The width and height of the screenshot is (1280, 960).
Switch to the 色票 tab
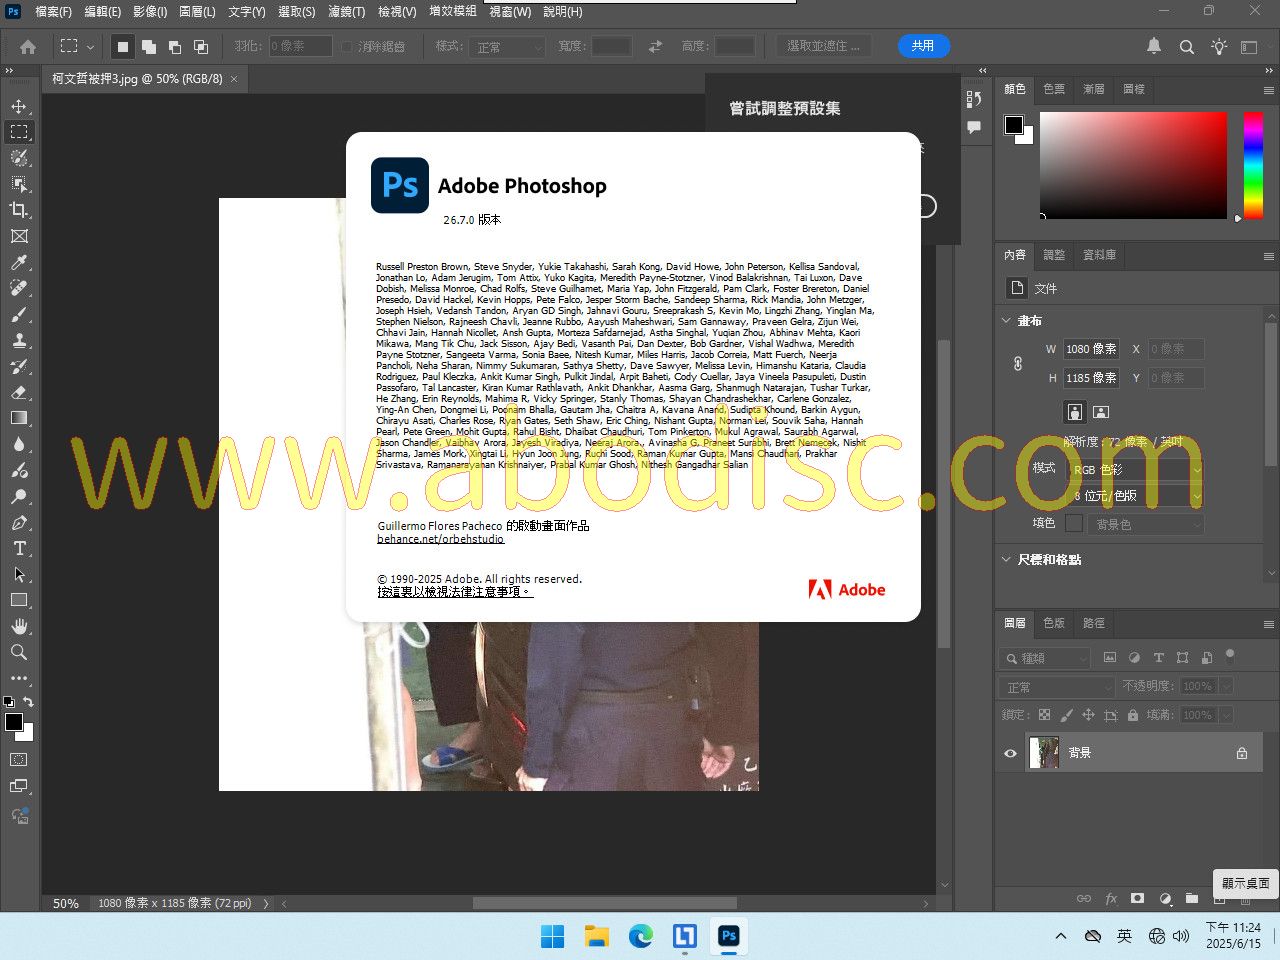pos(1054,89)
